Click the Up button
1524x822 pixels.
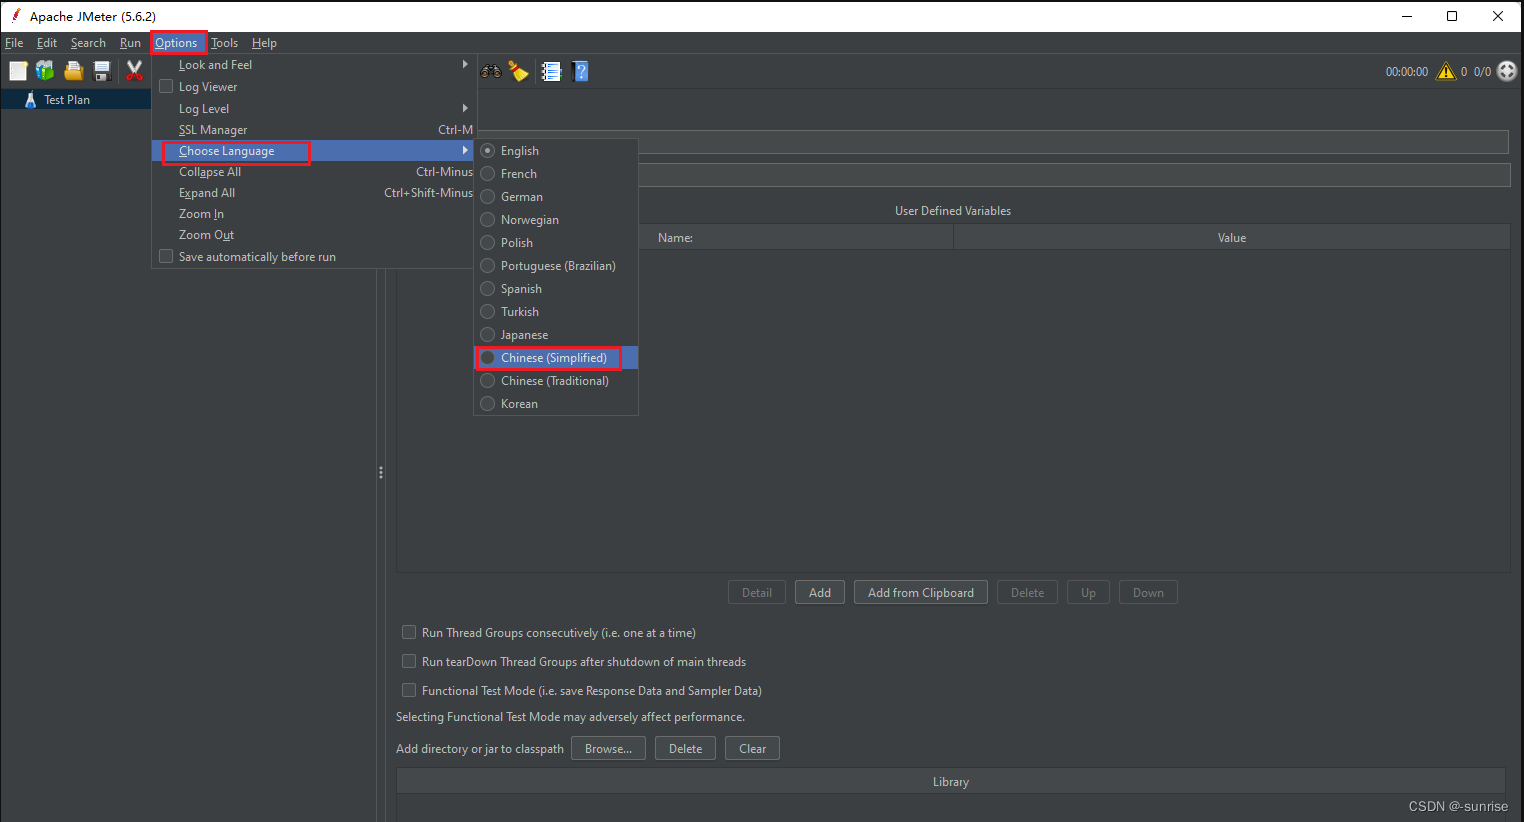click(x=1088, y=592)
